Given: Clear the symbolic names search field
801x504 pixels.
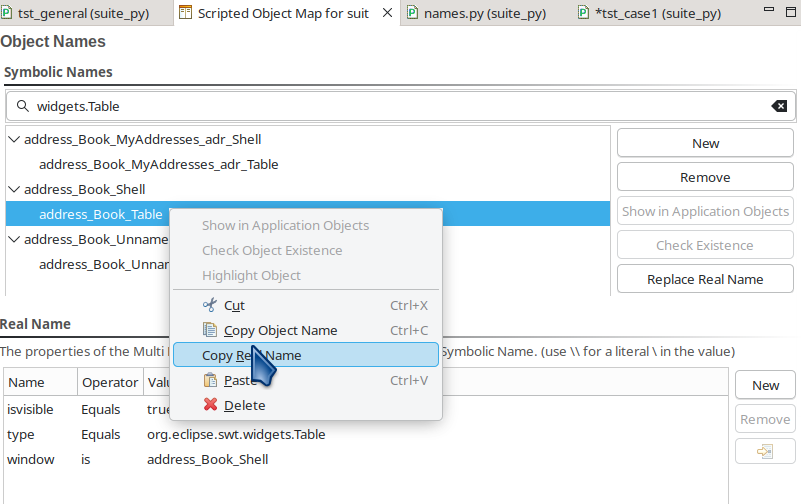Looking at the screenshot, I should tap(779, 106).
